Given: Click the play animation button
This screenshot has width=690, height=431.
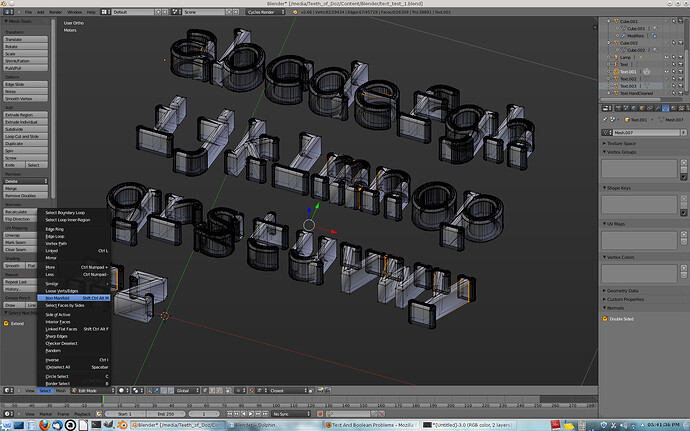Looking at the screenshot, I should coord(251,414).
